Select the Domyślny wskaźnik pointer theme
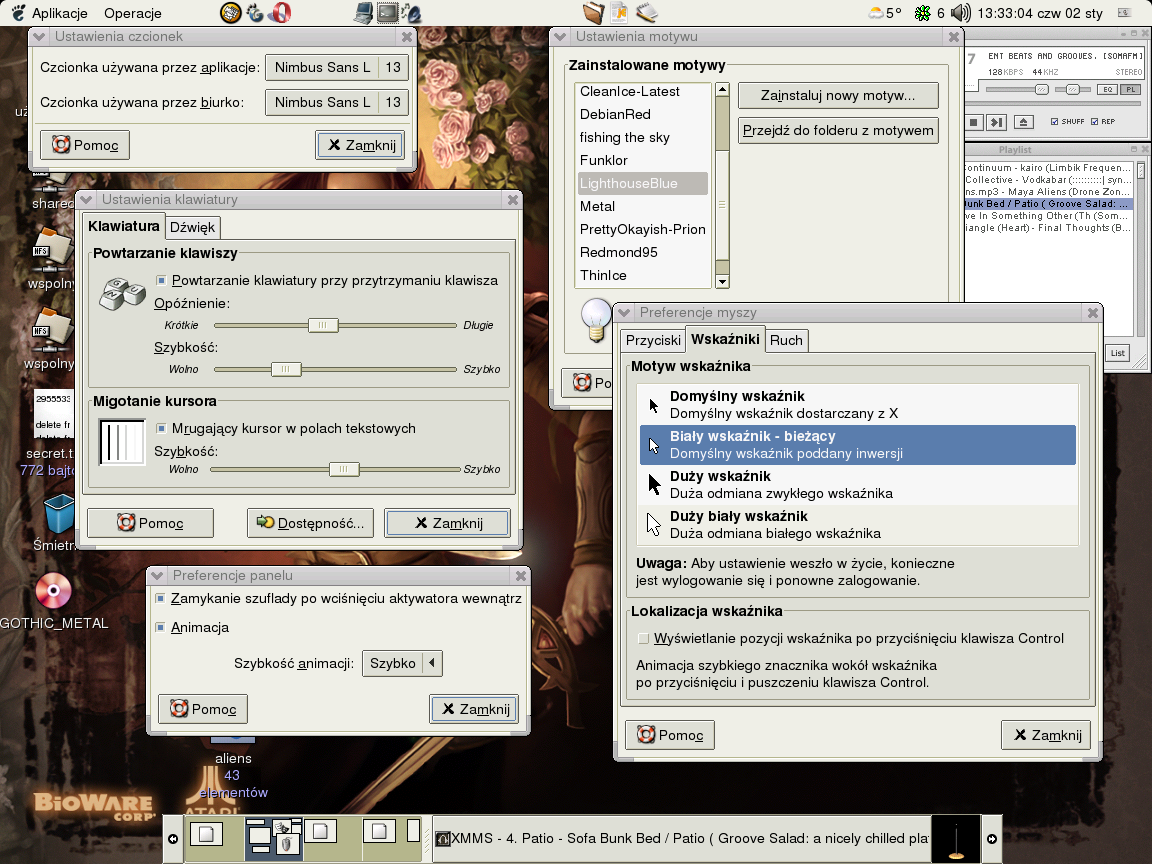 tap(857, 405)
